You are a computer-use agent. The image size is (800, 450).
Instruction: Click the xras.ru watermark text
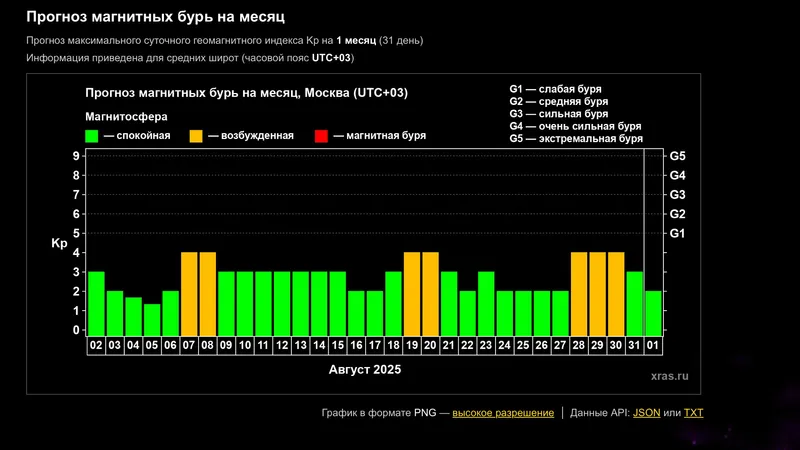(669, 377)
